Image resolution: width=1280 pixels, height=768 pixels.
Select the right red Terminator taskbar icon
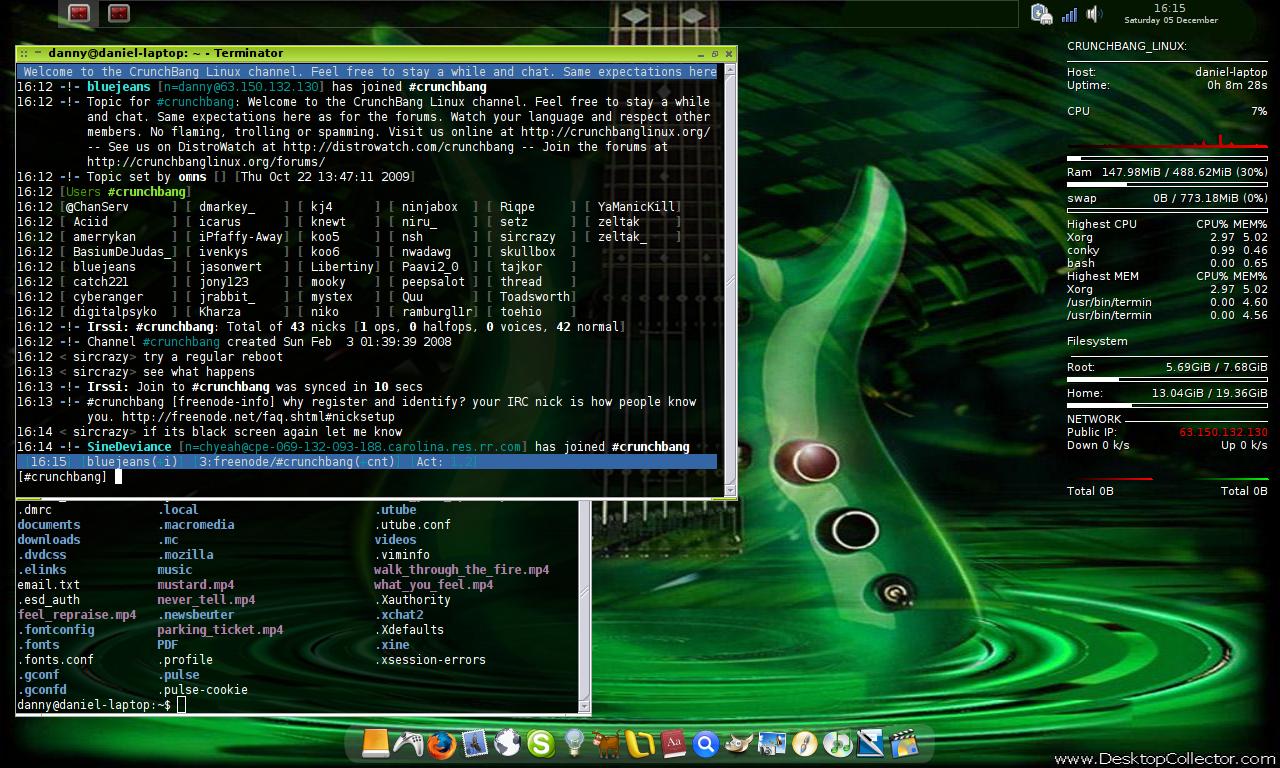(118, 13)
